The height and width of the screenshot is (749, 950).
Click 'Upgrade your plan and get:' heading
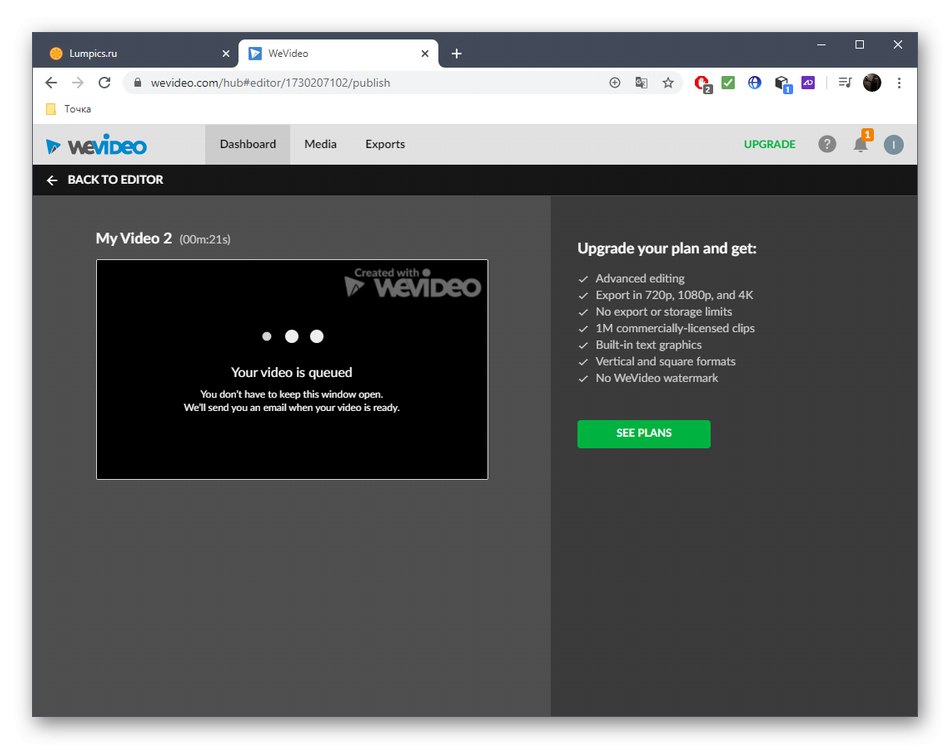(666, 248)
